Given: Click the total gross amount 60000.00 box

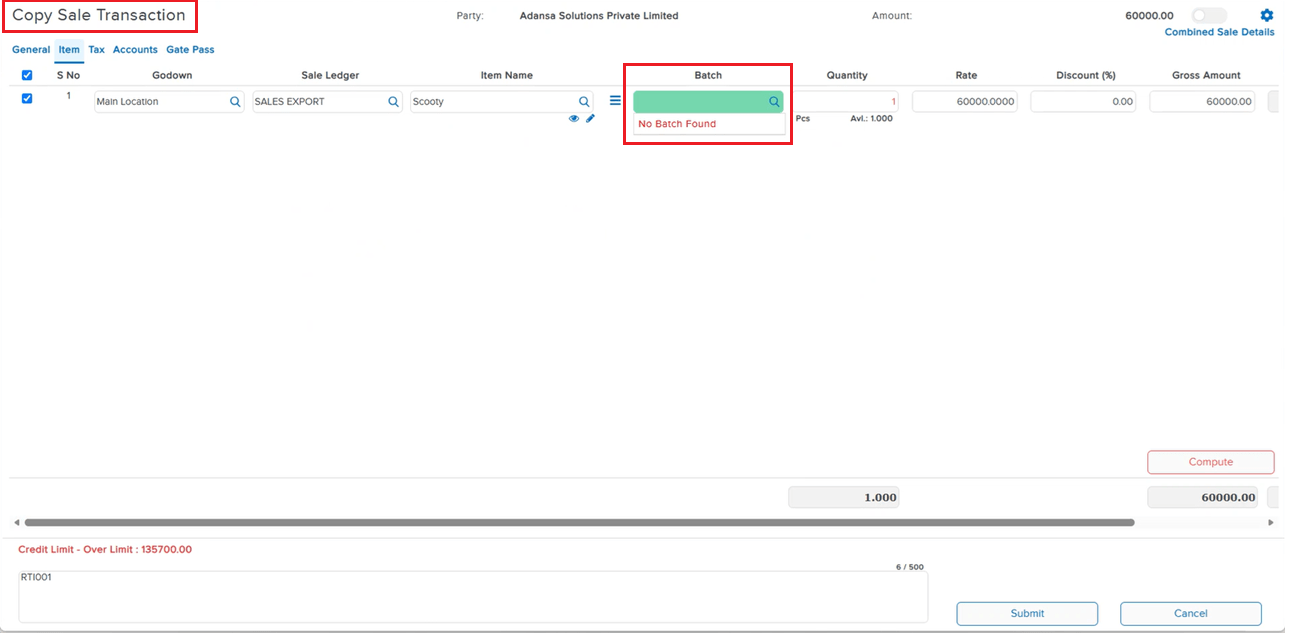Looking at the screenshot, I should (x=1204, y=497).
